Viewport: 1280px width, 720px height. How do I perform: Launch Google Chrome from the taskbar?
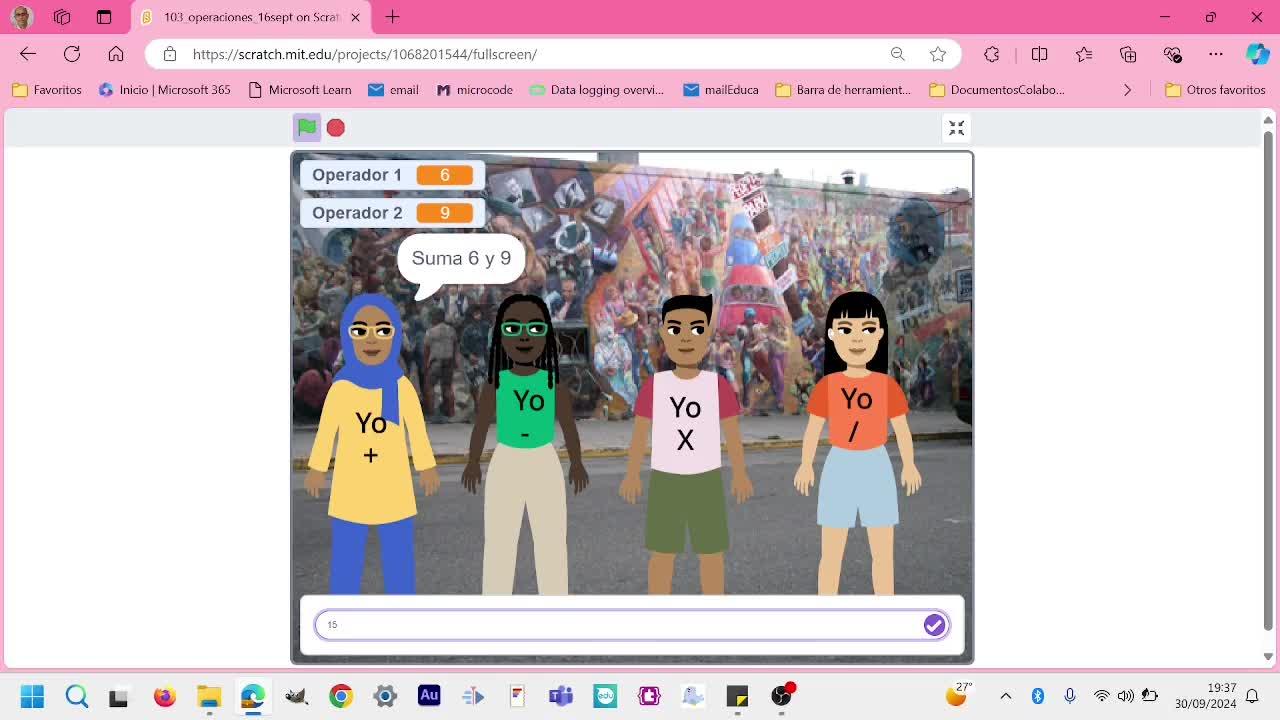click(x=341, y=696)
